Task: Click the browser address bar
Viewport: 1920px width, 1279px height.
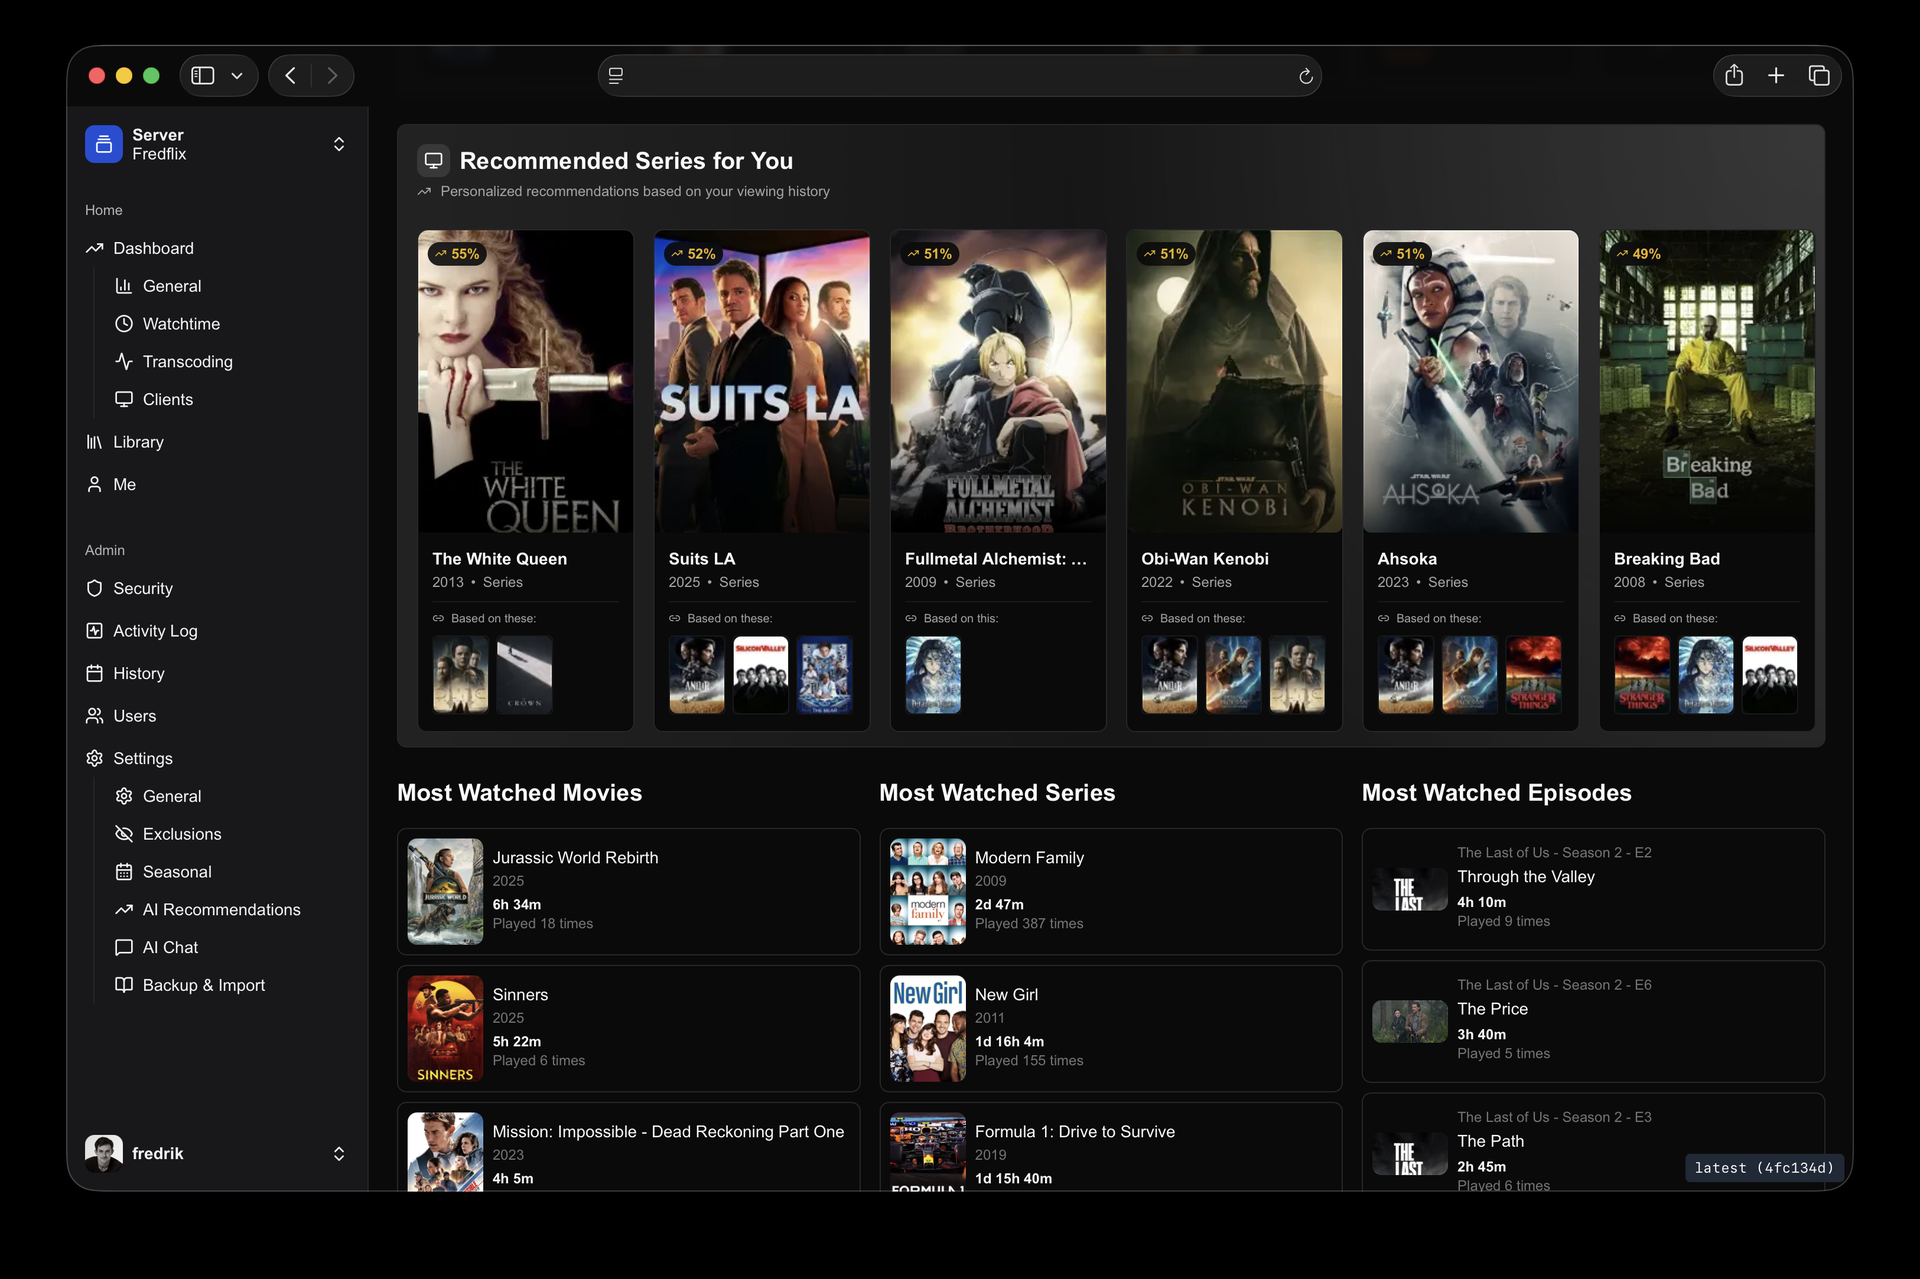Action: pyautogui.click(x=959, y=76)
